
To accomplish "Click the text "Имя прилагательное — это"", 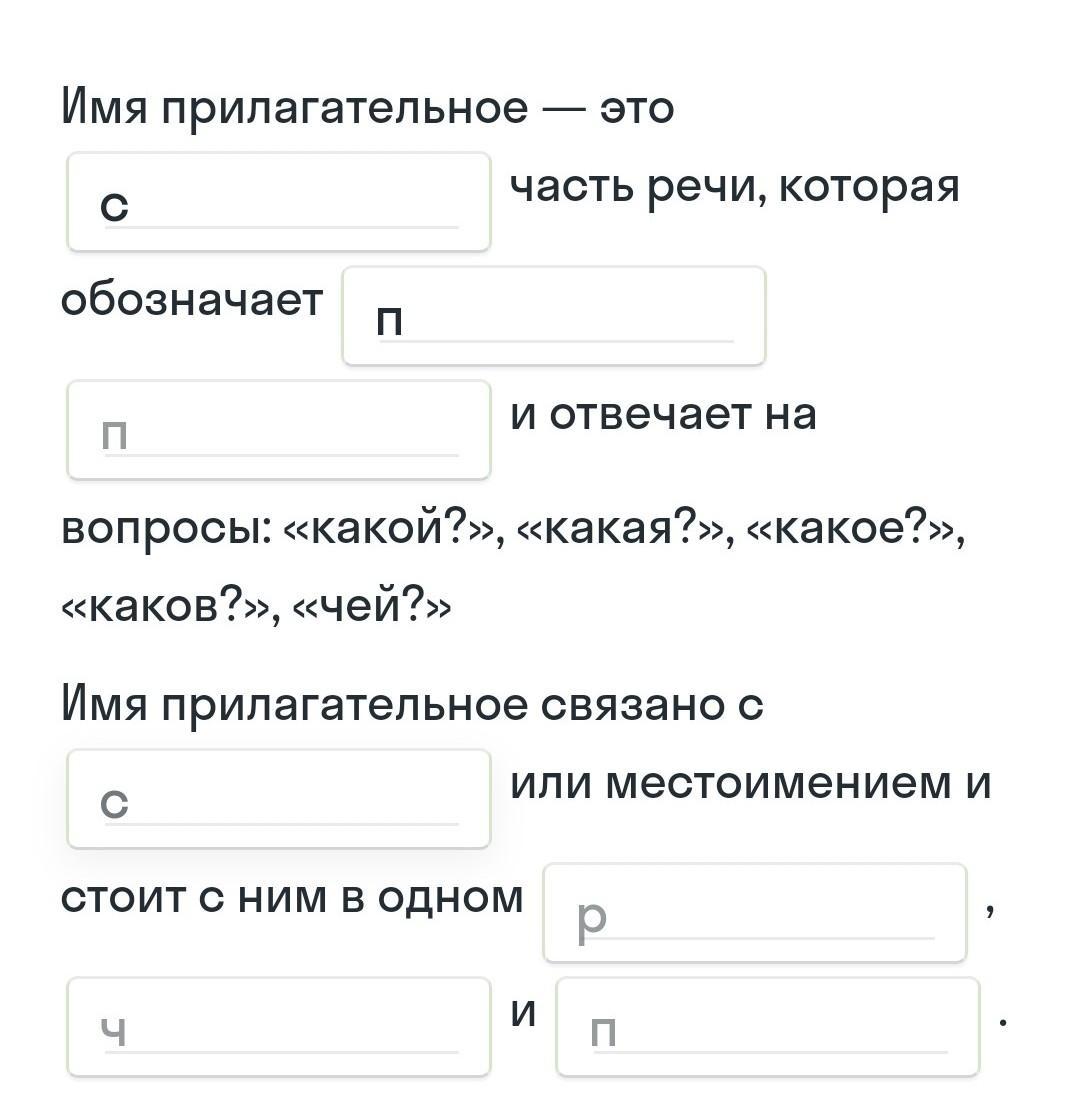I will pos(367,108).
